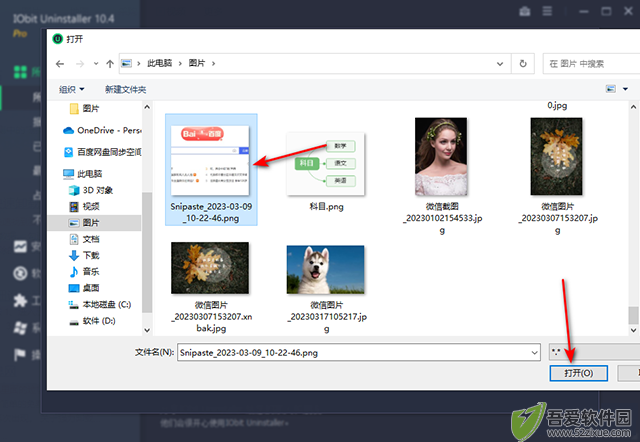The width and height of the screenshot is (640, 442).
Task: Focus the 在 图片 中搜索 search box
Action: [592, 64]
